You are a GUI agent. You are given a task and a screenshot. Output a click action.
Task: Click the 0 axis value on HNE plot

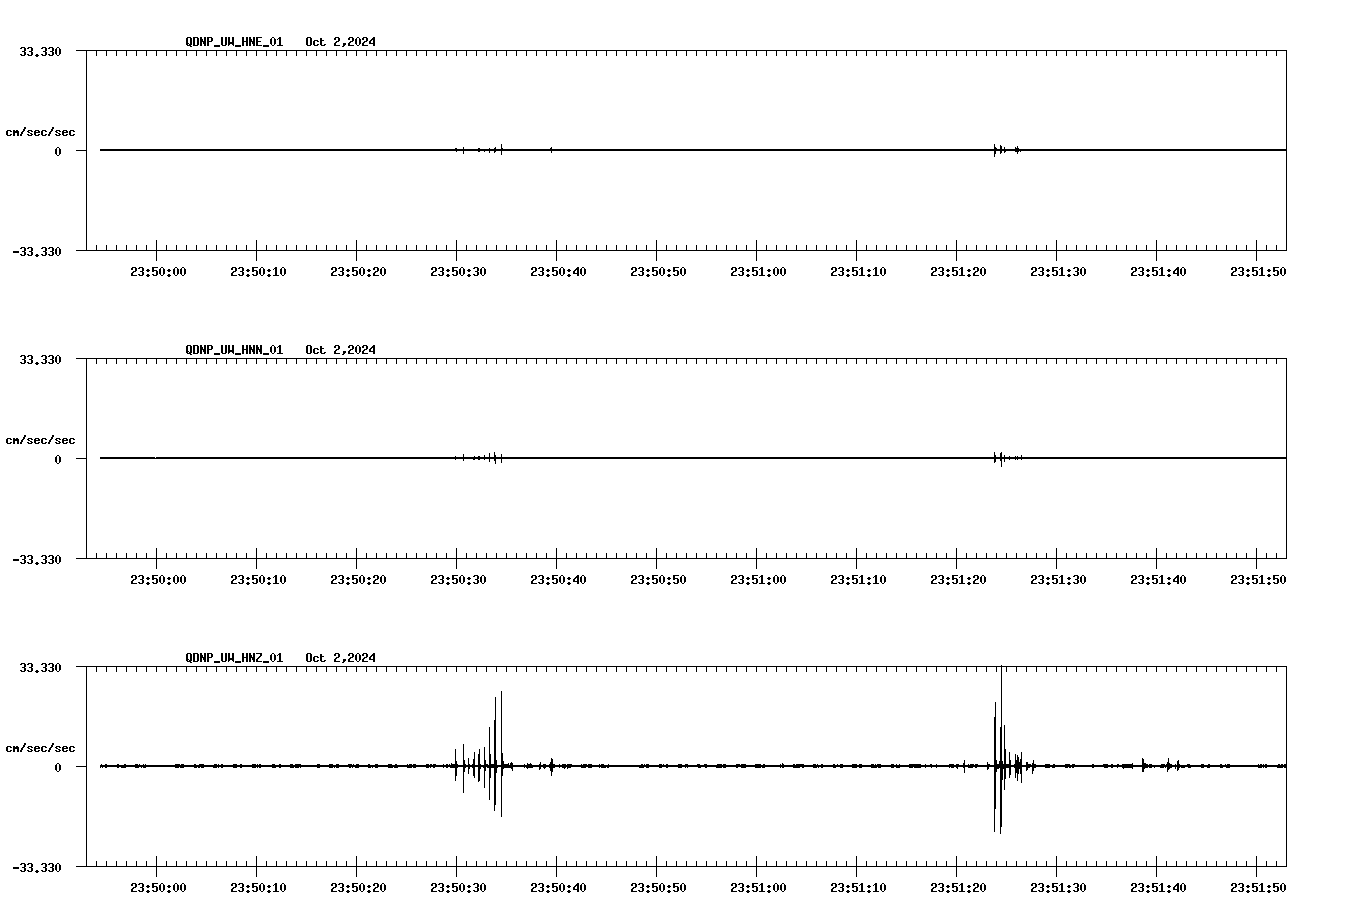(x=58, y=151)
